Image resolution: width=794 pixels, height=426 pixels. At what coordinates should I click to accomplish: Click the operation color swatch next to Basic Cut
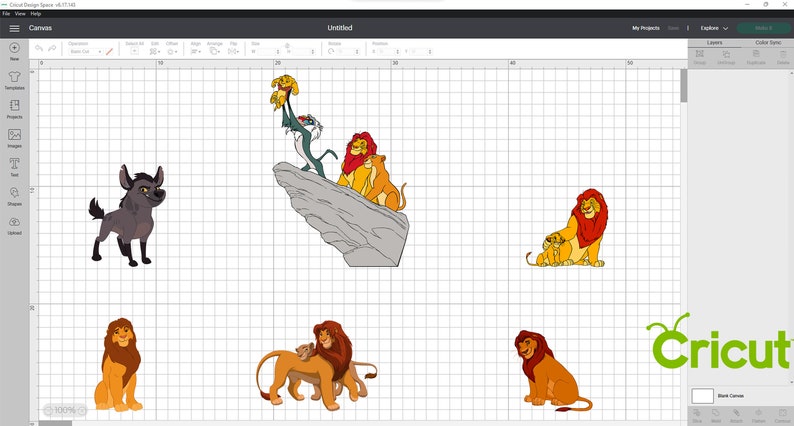(x=109, y=52)
